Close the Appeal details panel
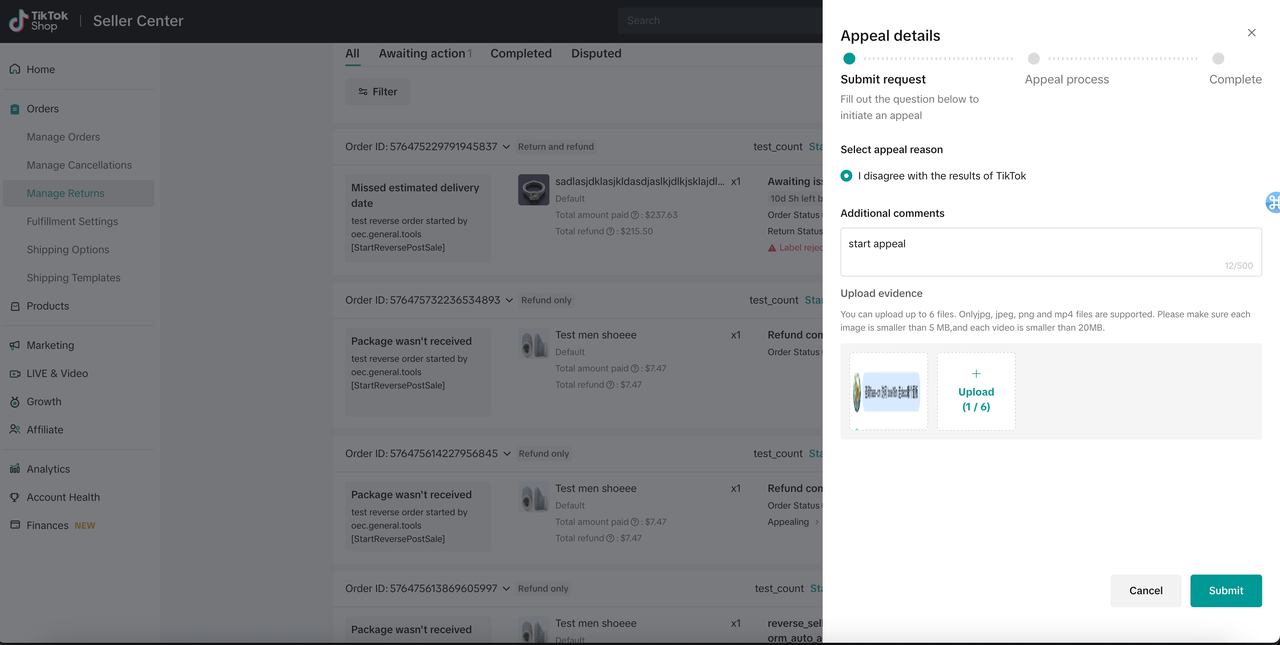Viewport: 1280px width, 645px height. click(1251, 33)
